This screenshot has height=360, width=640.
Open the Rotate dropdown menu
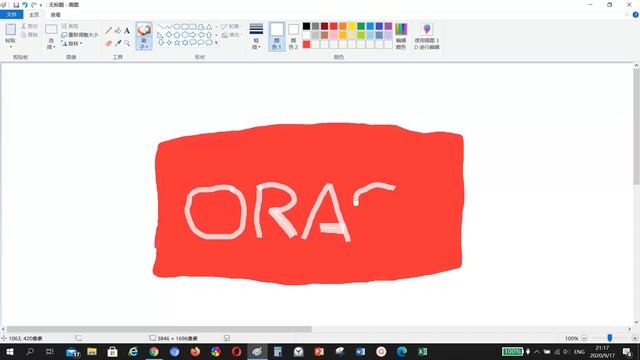point(72,43)
